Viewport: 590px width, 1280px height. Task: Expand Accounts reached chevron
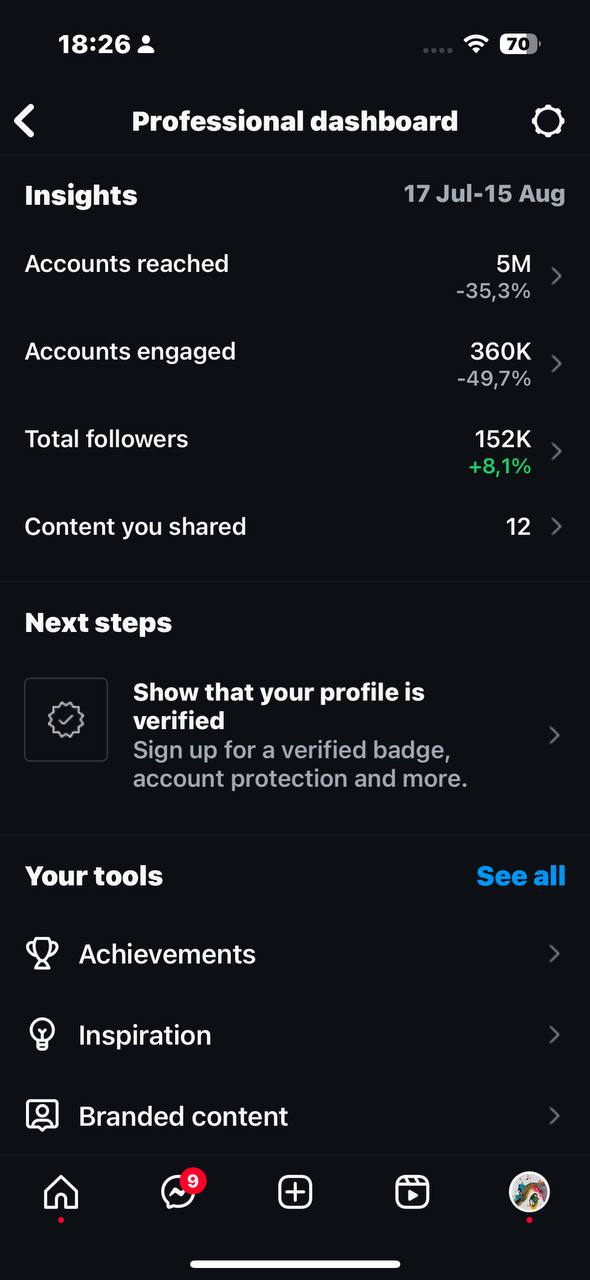coord(557,276)
